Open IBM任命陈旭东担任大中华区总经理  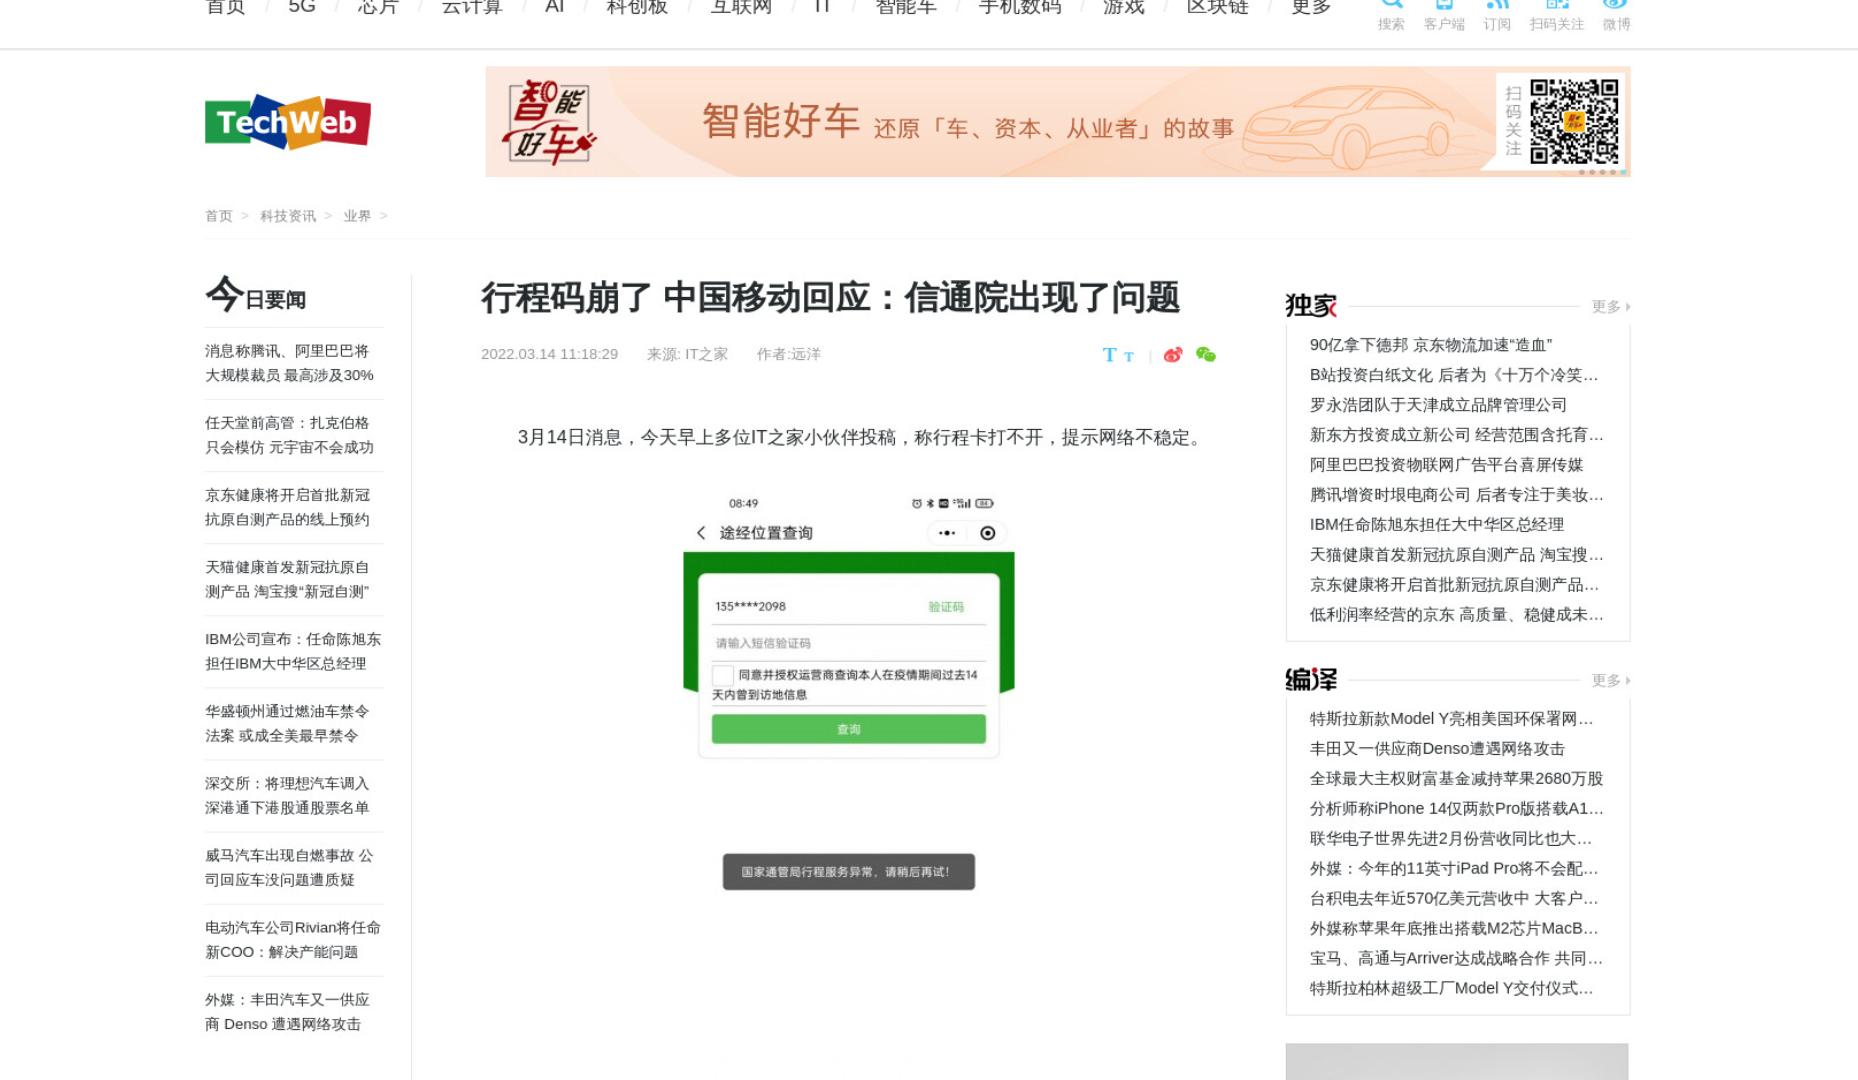point(1437,525)
